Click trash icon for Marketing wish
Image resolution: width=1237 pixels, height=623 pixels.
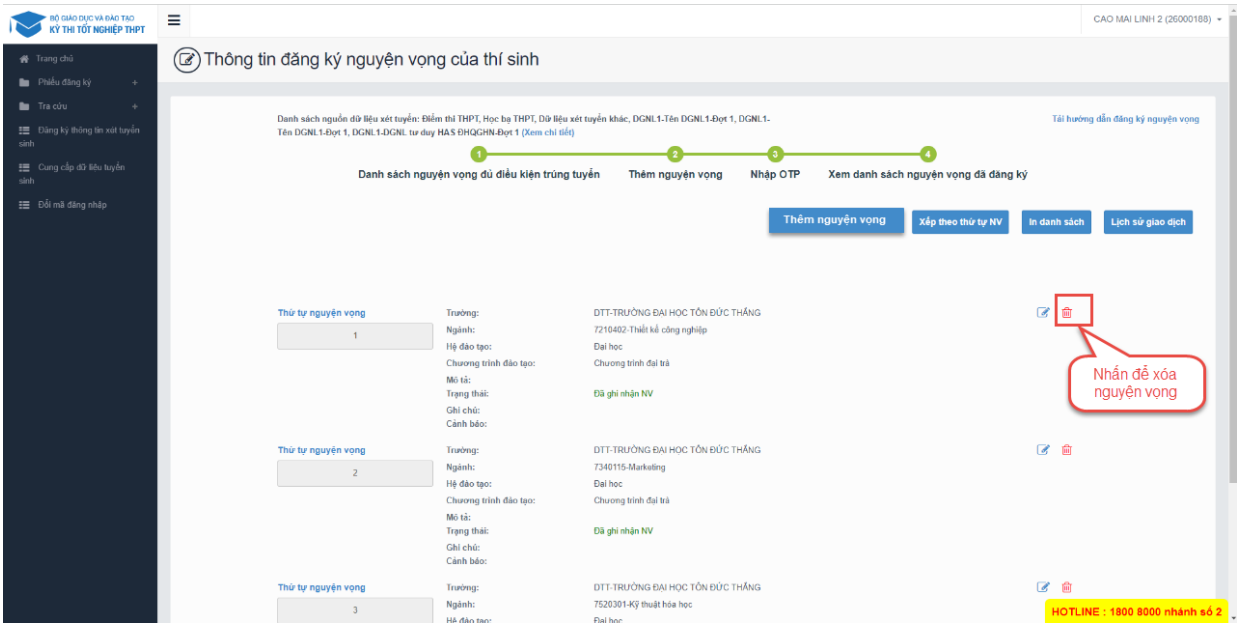(1066, 450)
